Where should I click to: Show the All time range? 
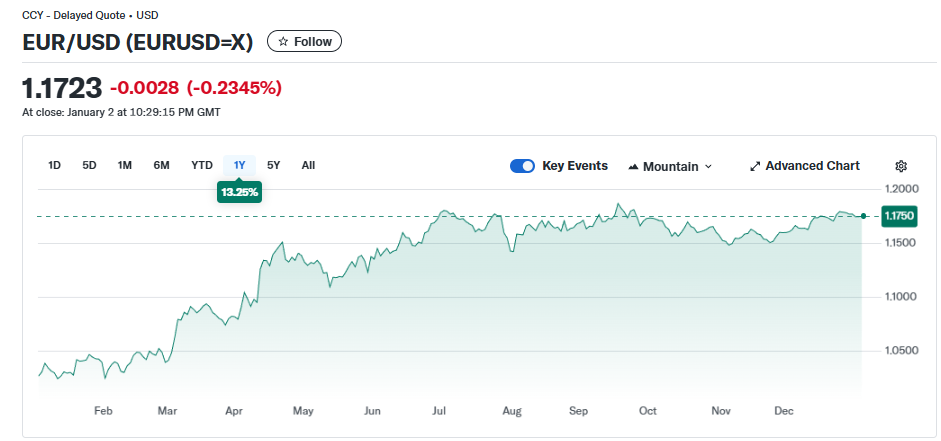coord(308,165)
